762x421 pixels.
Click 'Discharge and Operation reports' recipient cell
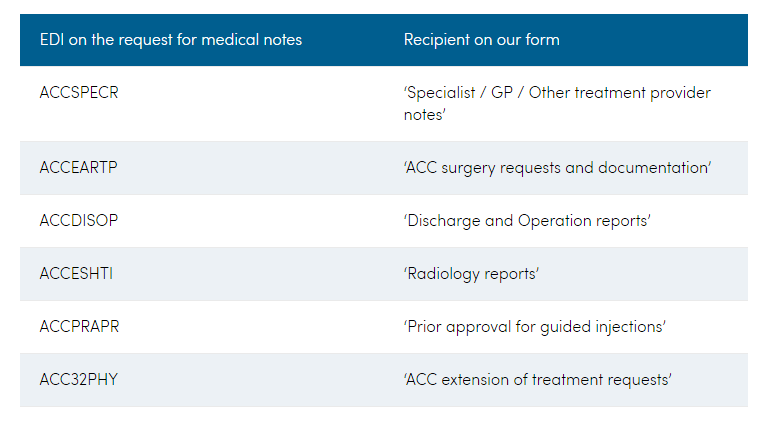(x=527, y=221)
